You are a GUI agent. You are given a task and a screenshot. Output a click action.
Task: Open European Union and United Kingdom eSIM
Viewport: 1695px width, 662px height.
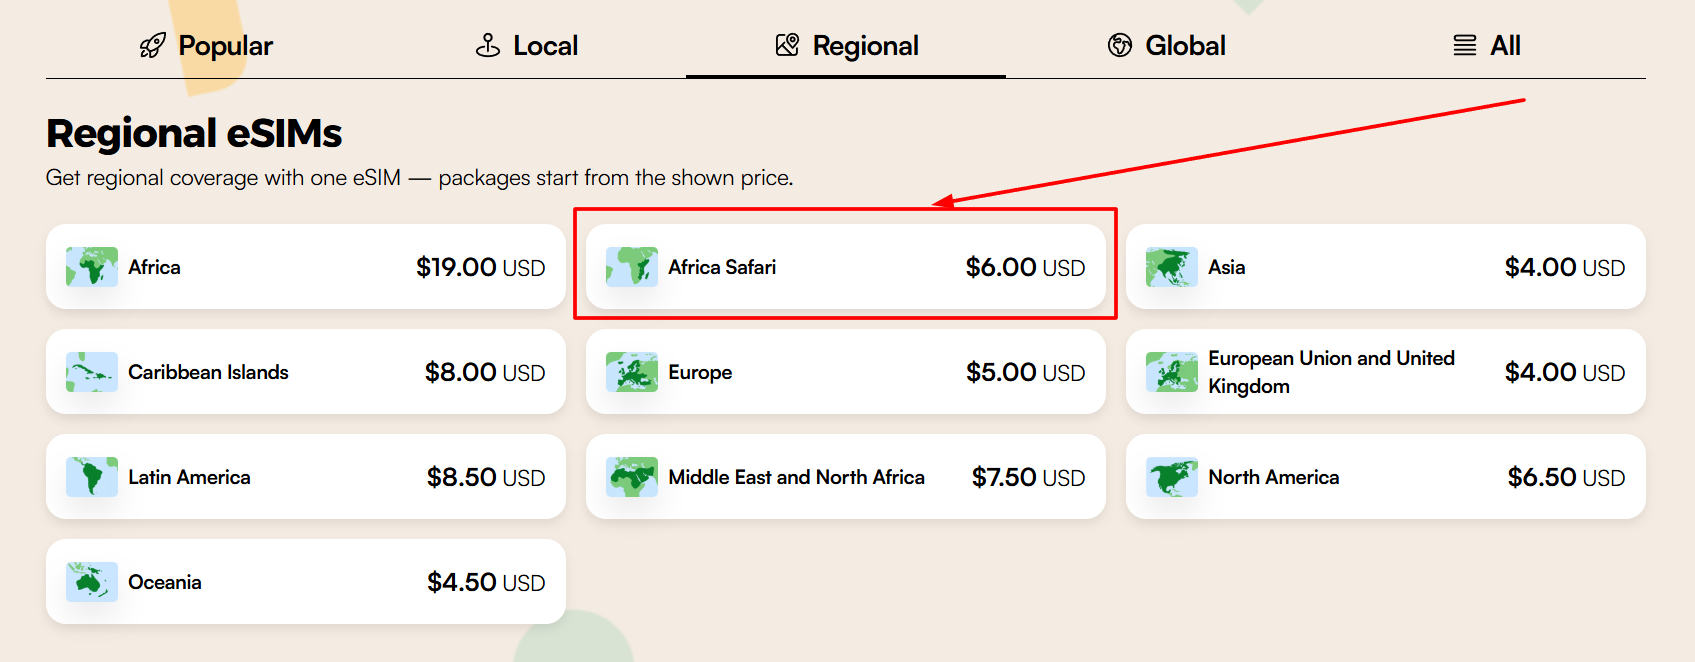(x=1386, y=372)
